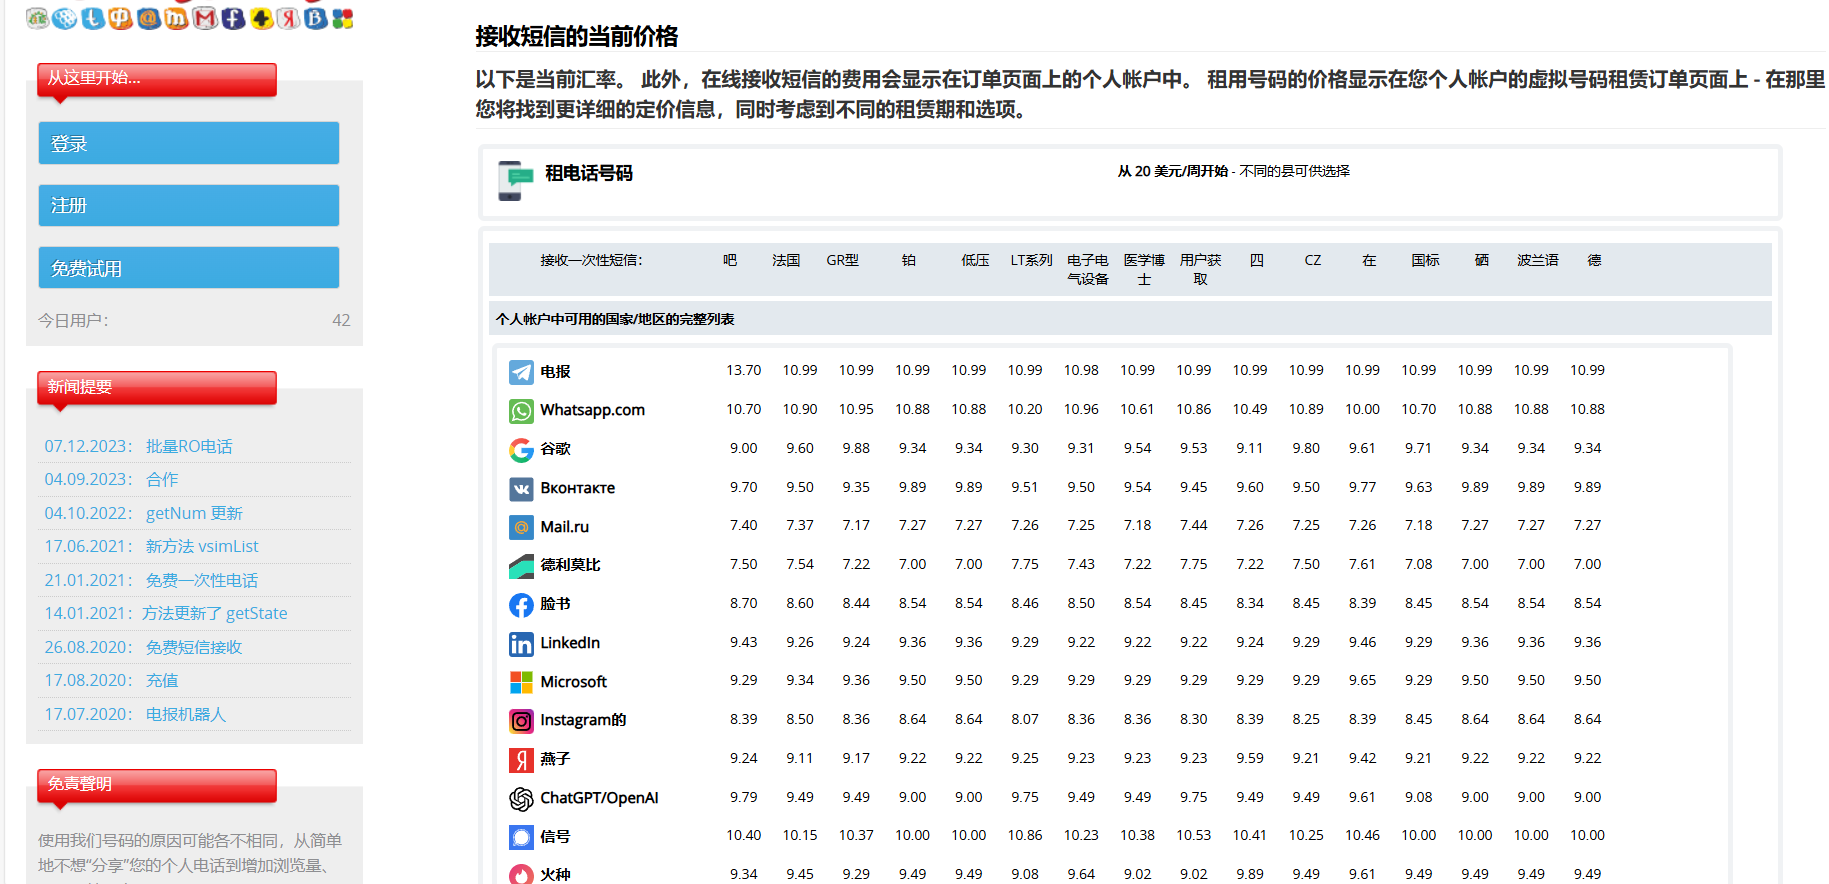Viewport: 1829px width, 884px height.
Task: Click the 13.70 price in 电报 row
Action: point(744,370)
